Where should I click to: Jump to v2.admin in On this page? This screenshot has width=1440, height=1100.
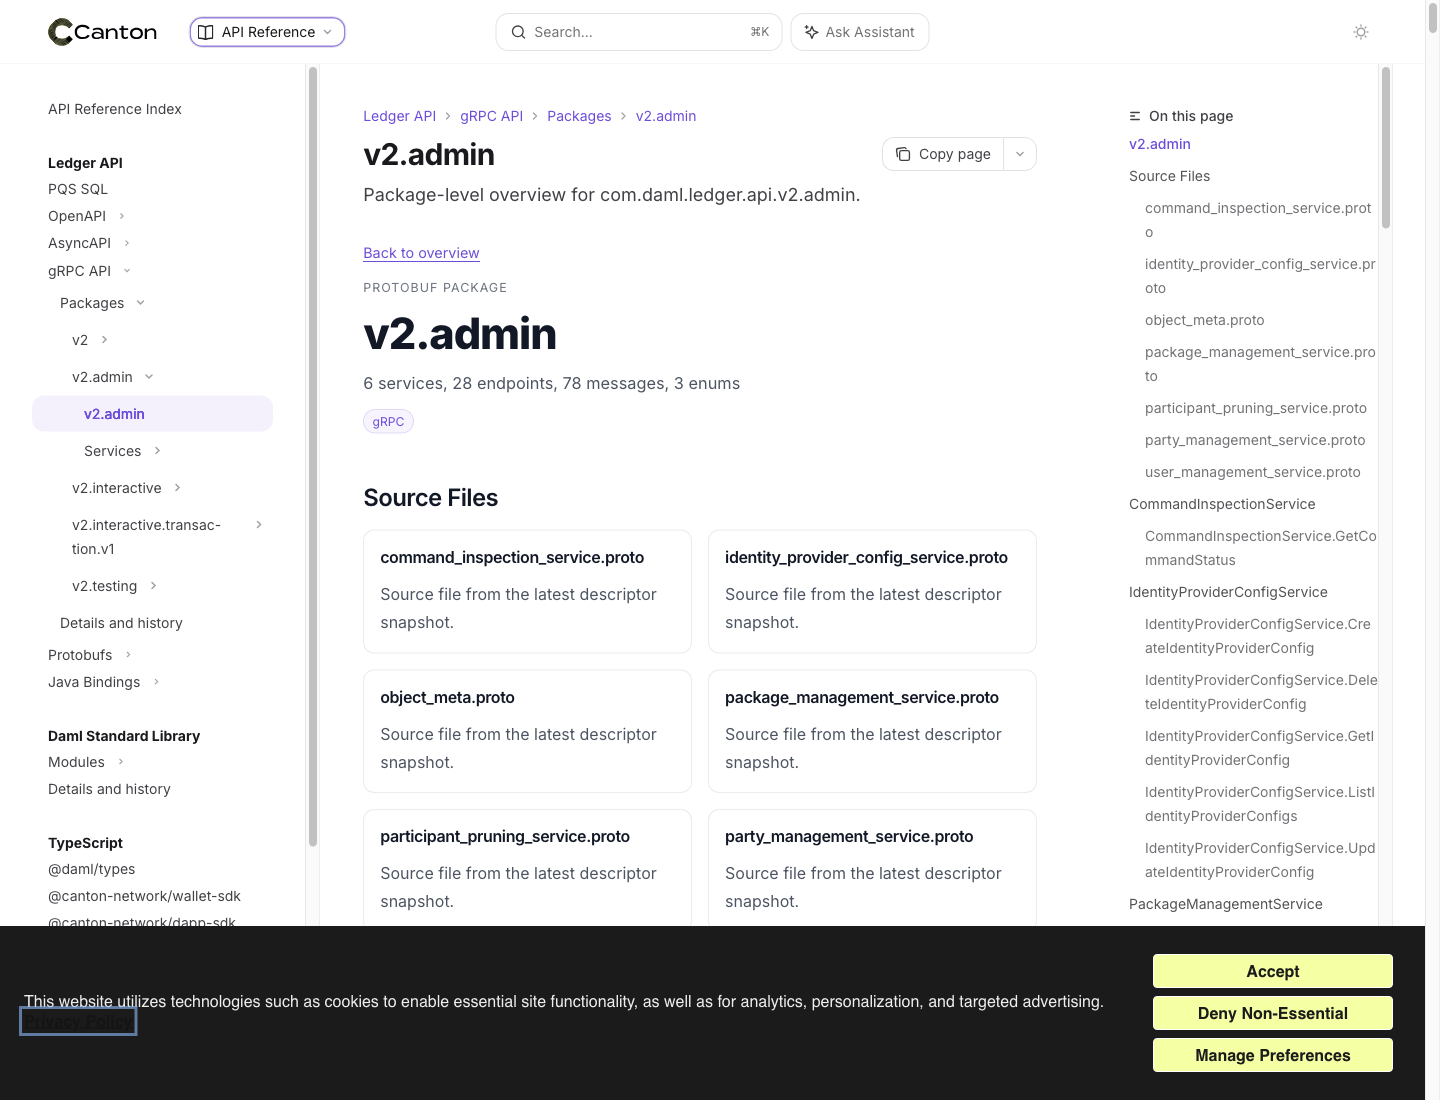[x=1160, y=144]
